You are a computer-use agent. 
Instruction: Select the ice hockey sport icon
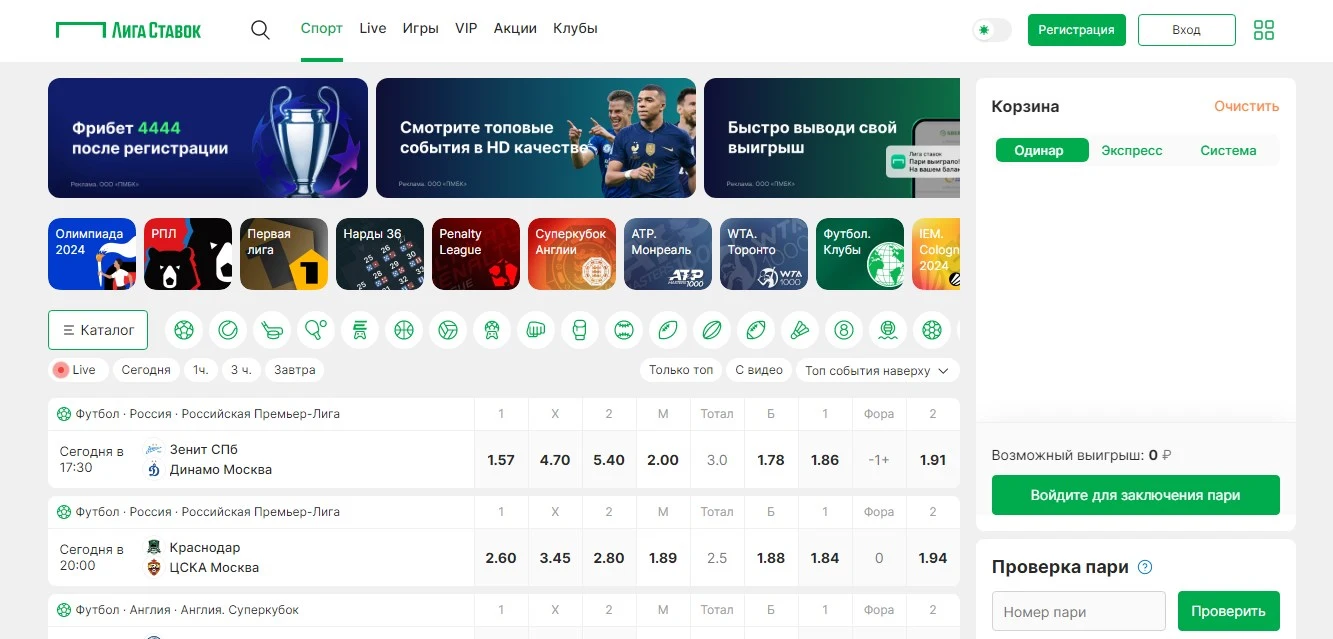click(x=272, y=329)
